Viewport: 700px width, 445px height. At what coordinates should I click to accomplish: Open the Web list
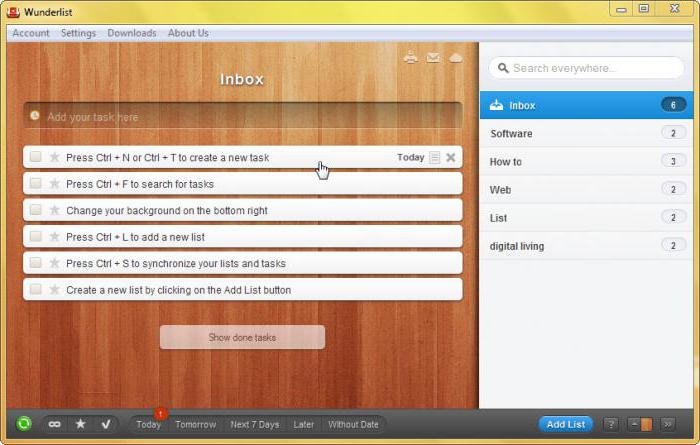(587, 190)
